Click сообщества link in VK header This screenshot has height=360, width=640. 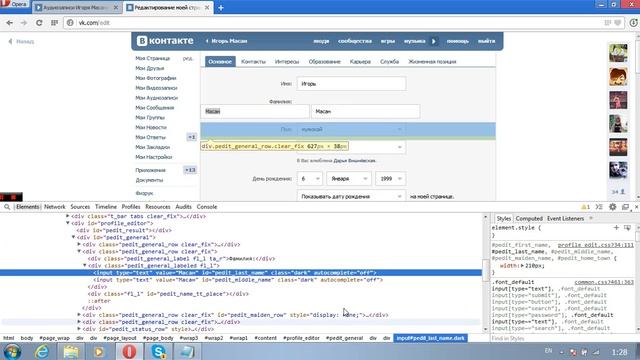(x=355, y=41)
